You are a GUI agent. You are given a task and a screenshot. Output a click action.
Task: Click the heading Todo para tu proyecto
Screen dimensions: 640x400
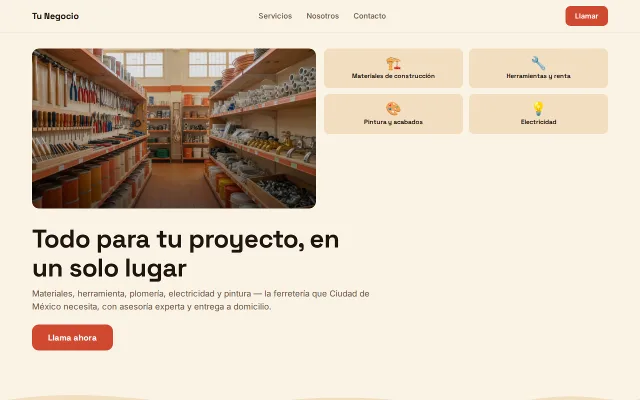(186, 253)
